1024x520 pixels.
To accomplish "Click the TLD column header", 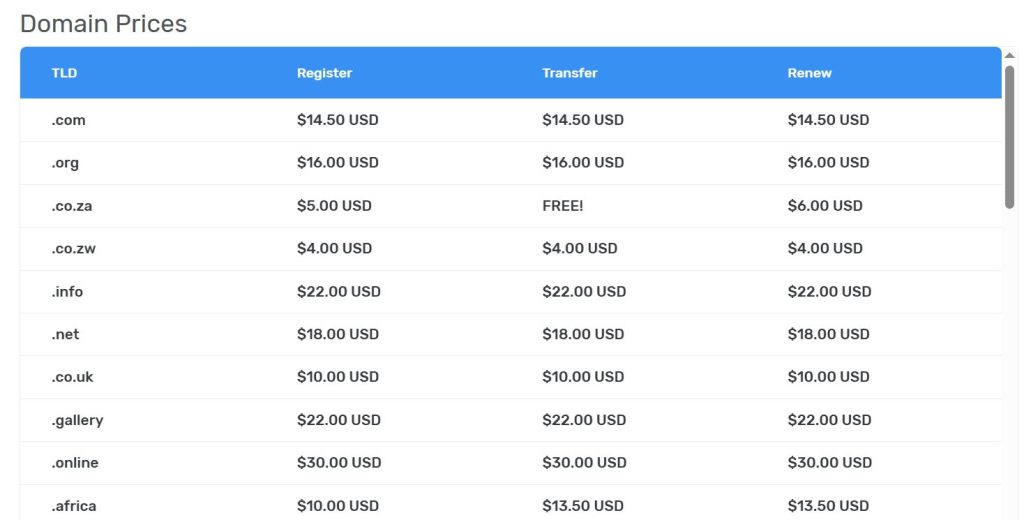I will 64,73.
